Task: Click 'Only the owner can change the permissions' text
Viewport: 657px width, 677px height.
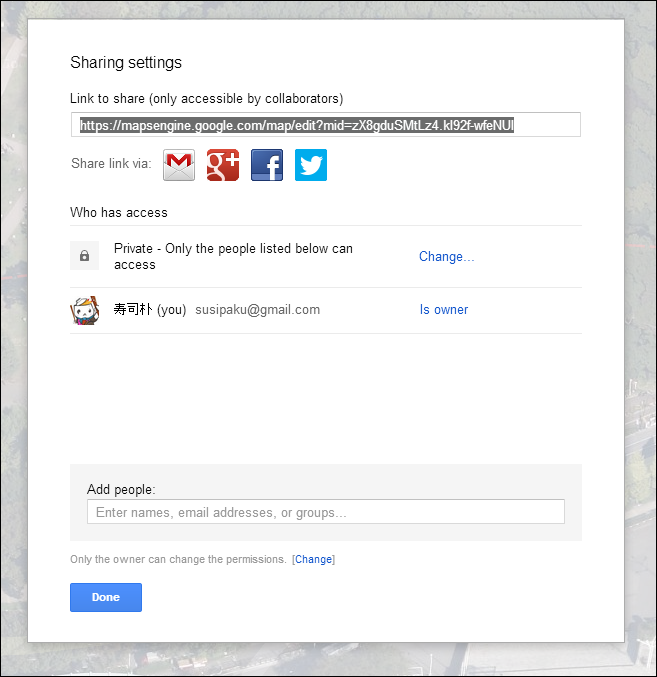Action: 178,559
